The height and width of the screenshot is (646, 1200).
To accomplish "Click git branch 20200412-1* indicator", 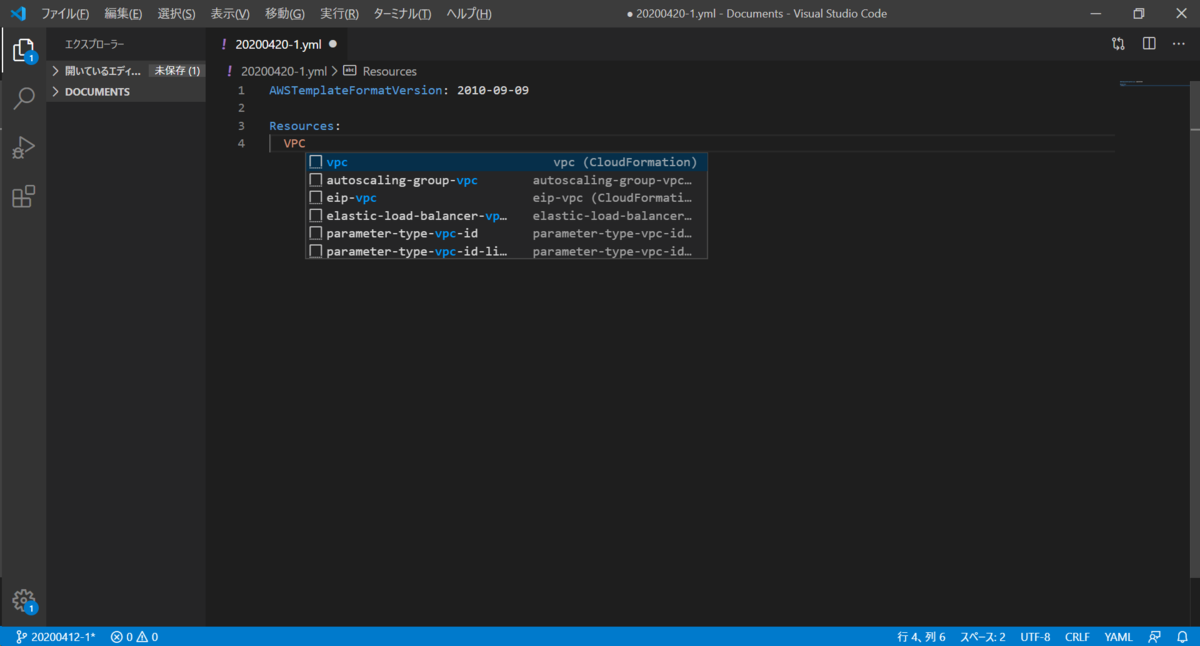I will (x=56, y=637).
